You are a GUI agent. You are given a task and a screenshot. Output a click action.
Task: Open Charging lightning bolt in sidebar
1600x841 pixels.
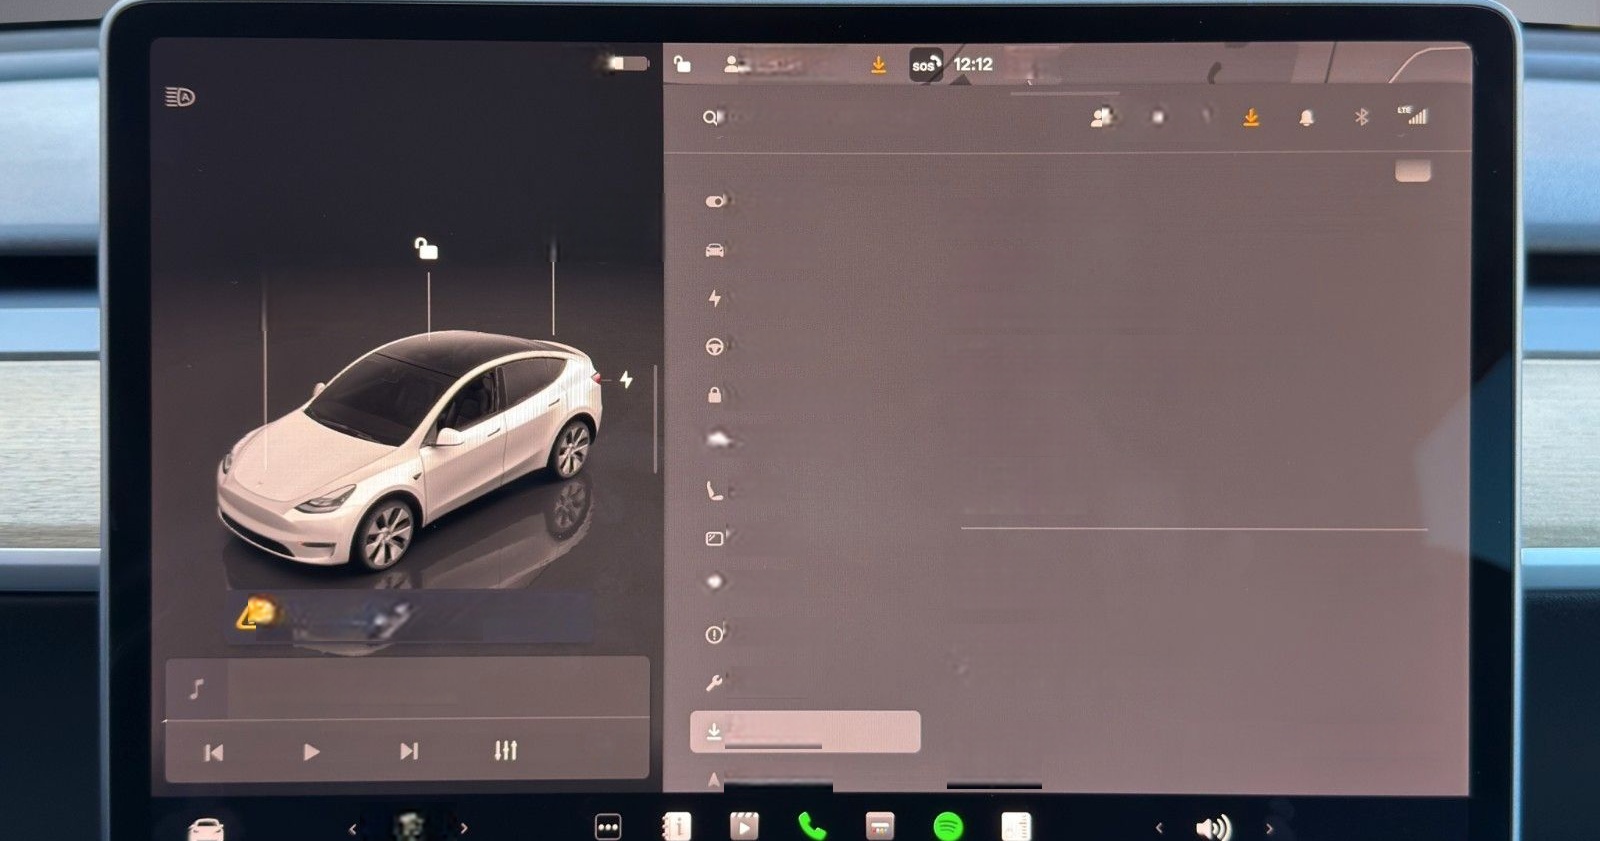pos(714,298)
